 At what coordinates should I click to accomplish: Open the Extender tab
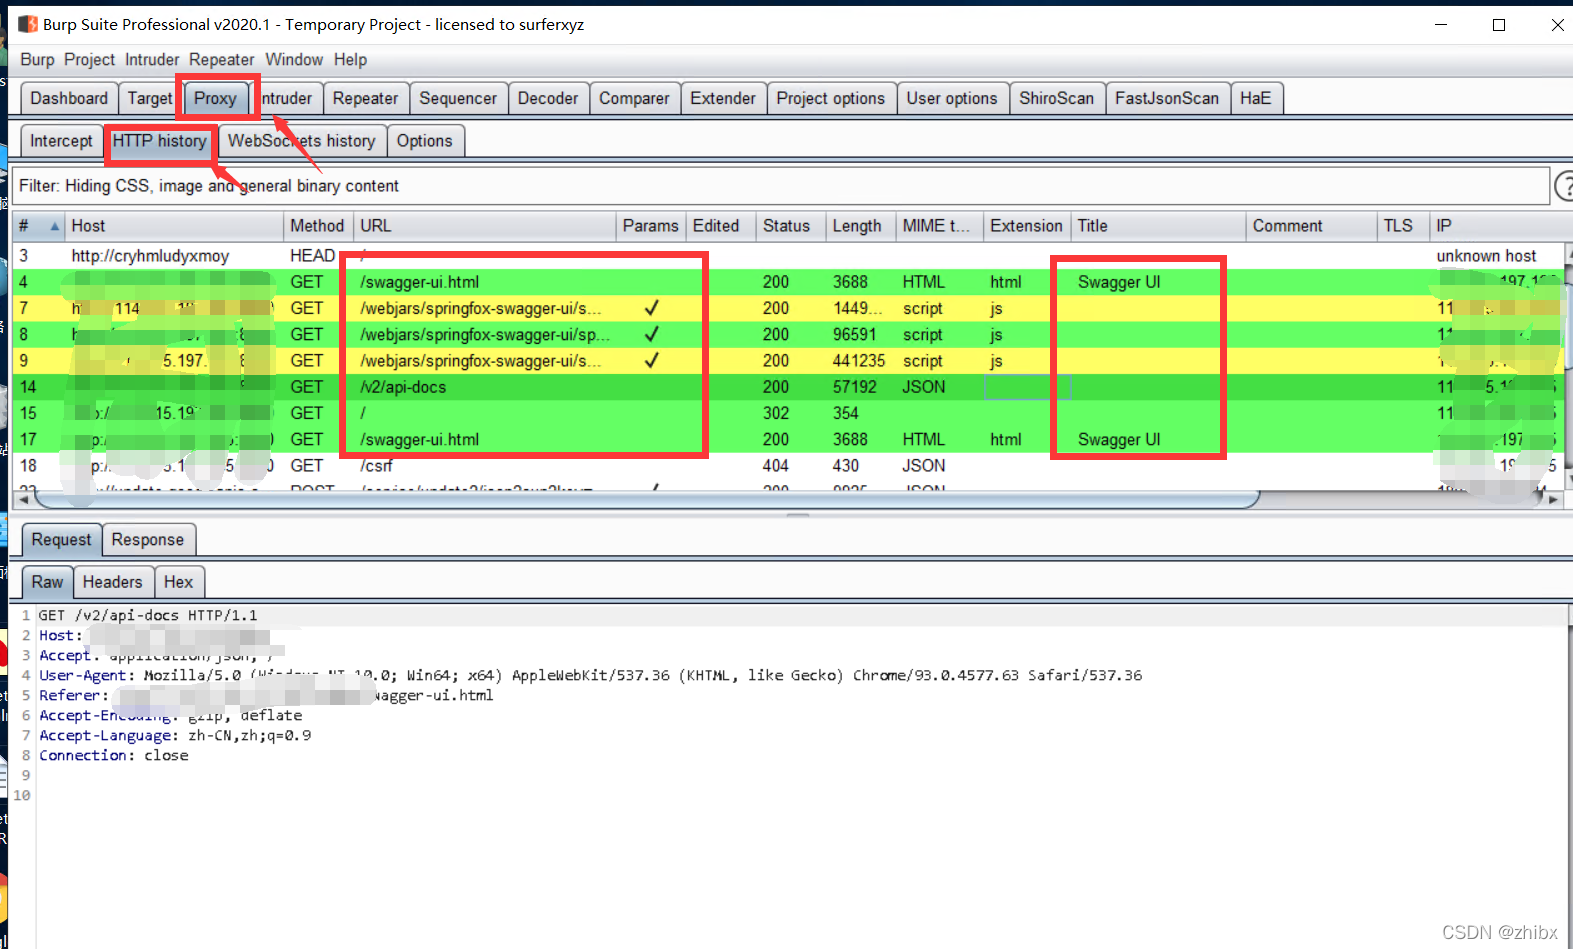pos(723,98)
